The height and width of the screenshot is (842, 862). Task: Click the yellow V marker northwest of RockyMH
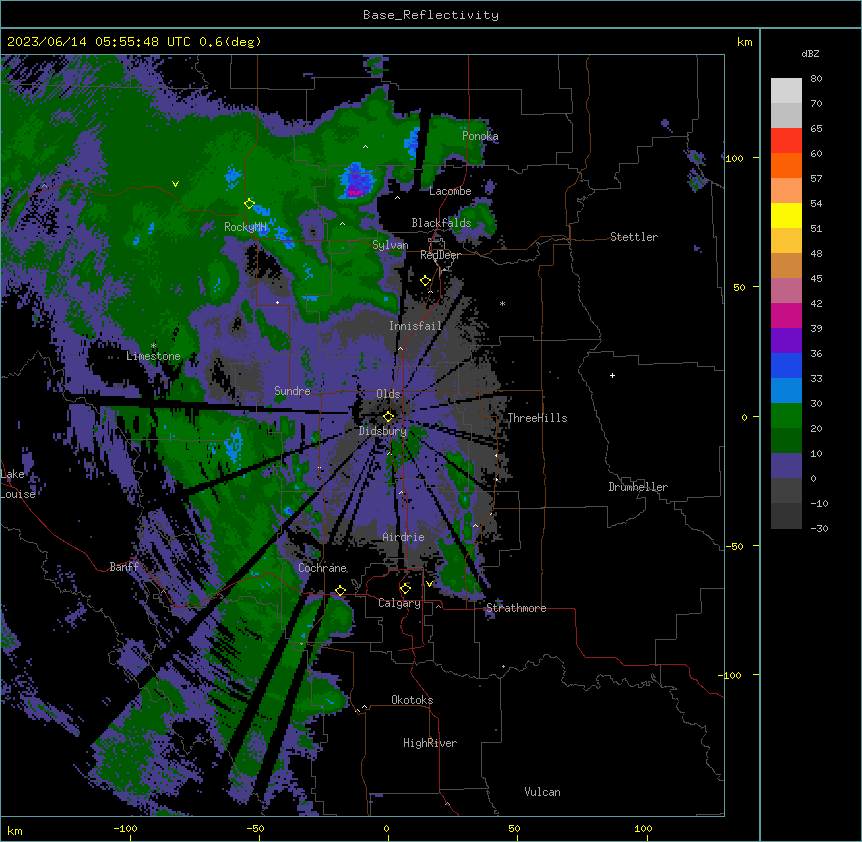[175, 184]
